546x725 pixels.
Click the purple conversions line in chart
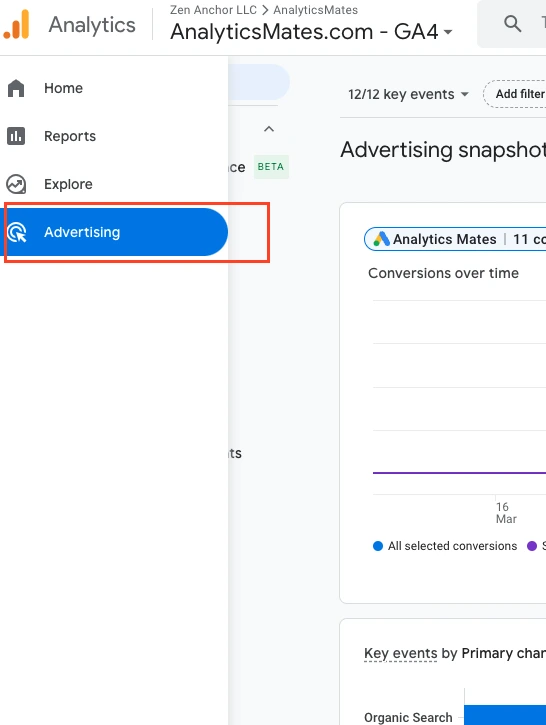tap(459, 473)
